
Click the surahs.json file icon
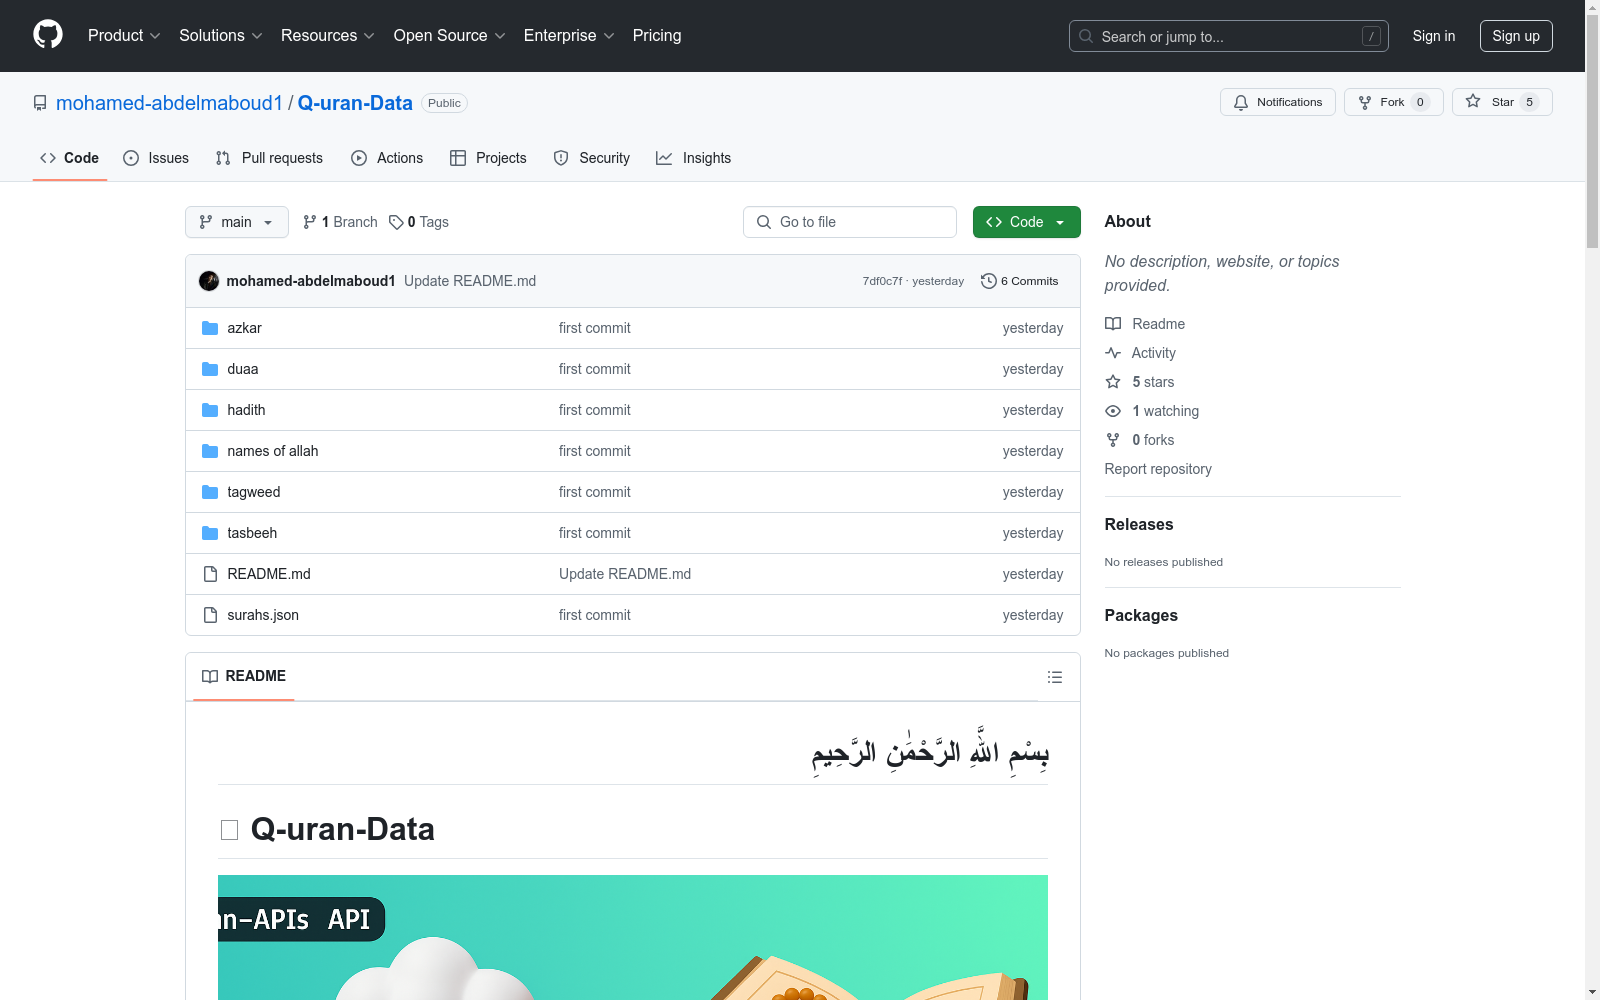(210, 615)
